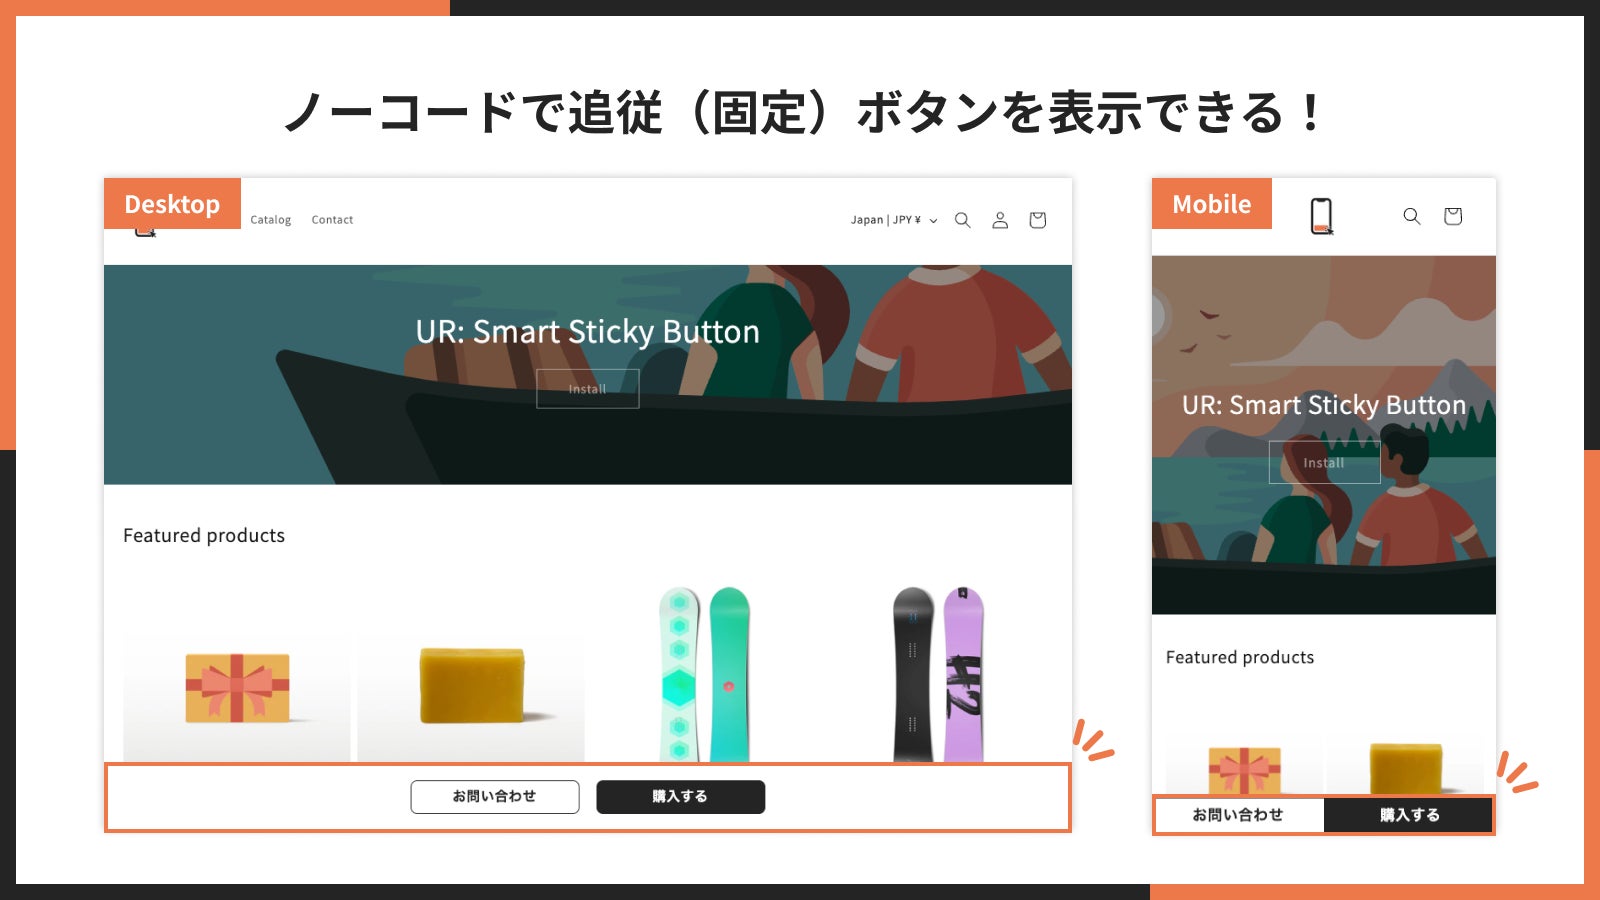
Task: Open the teal snowboard product thumbnail
Action: (705, 675)
